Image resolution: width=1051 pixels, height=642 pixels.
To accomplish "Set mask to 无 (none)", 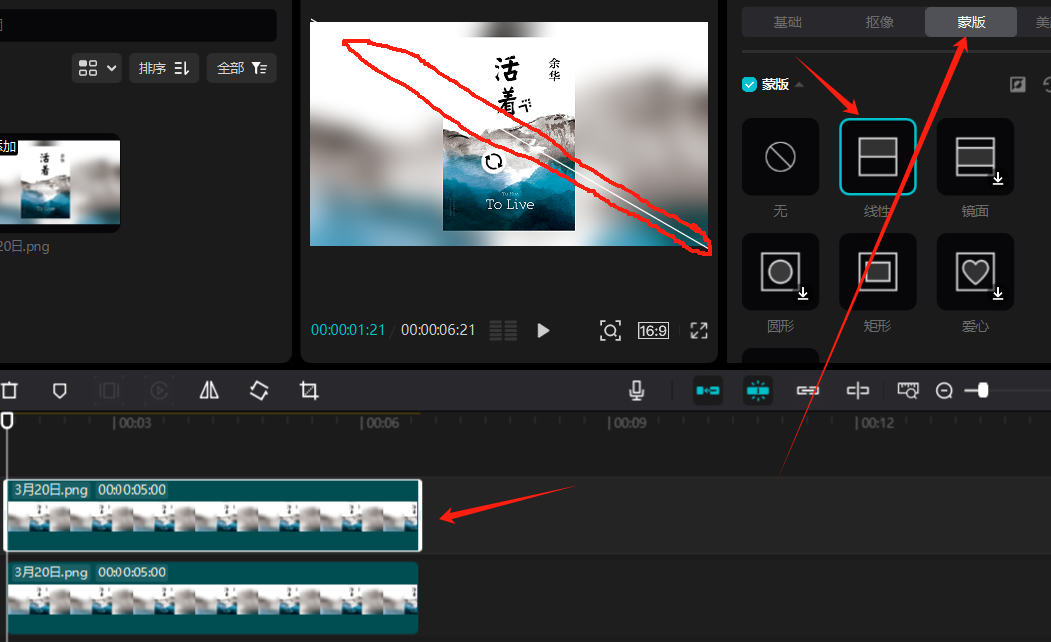I will tap(780, 157).
